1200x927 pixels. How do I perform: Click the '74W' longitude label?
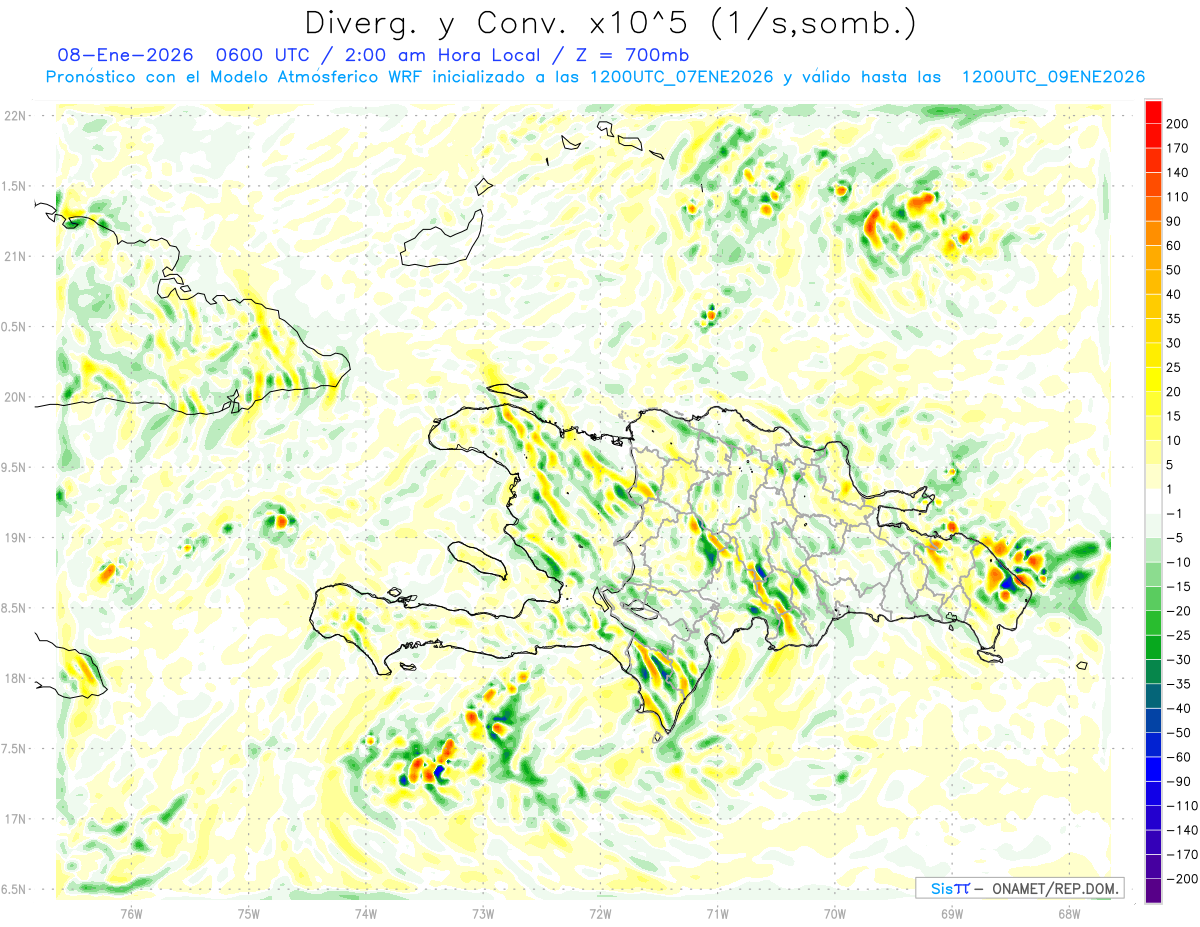tap(366, 912)
